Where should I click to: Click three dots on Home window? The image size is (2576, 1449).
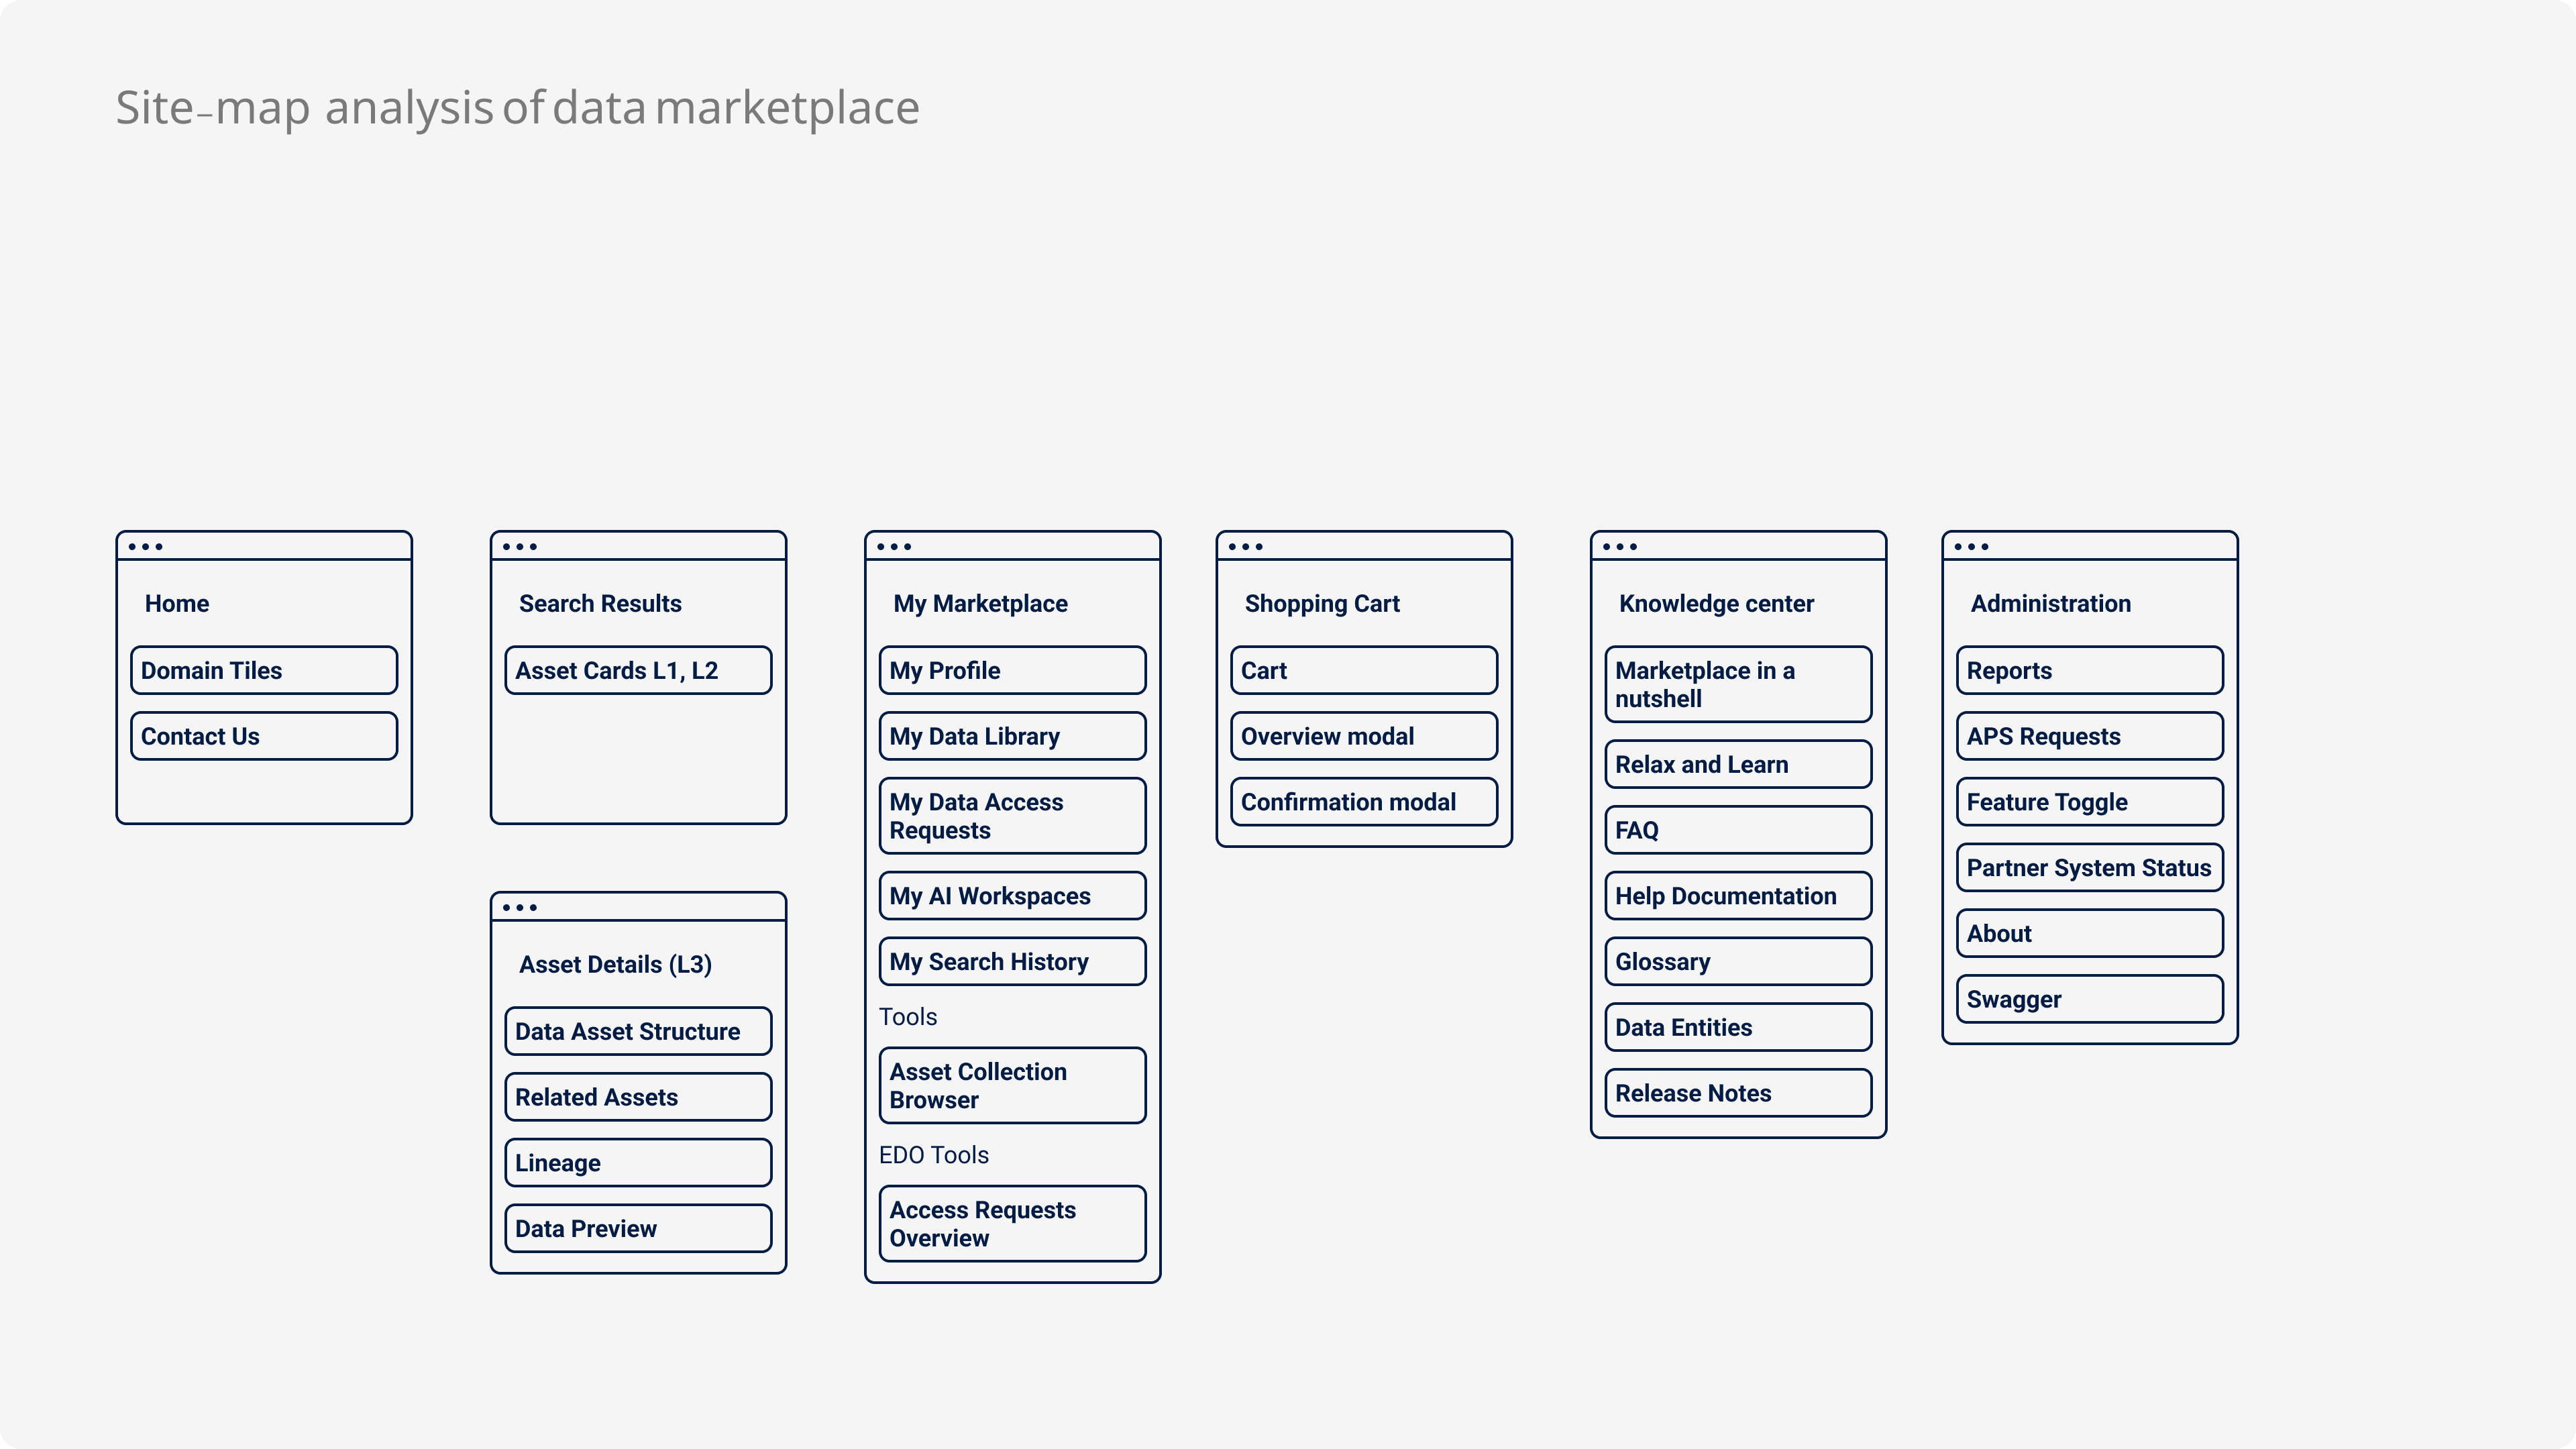pos(145,547)
